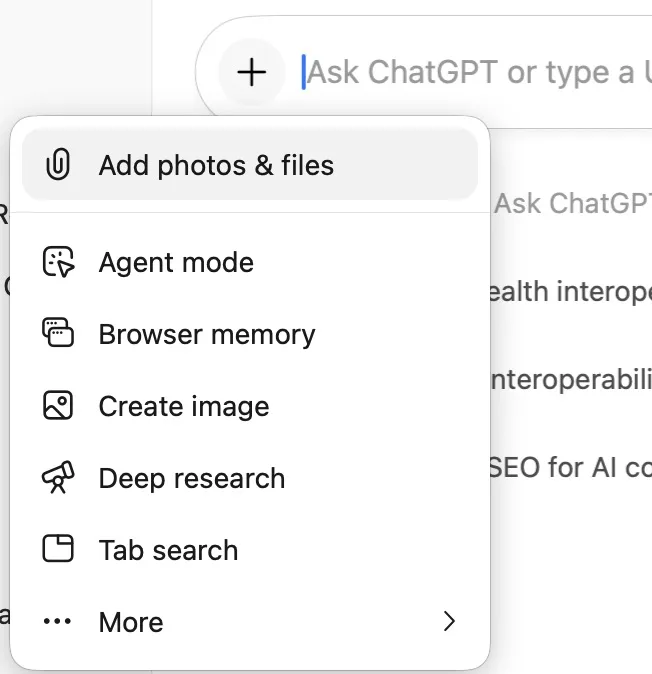Open Browser memory option
This screenshot has width=652, height=674.
tap(250, 334)
